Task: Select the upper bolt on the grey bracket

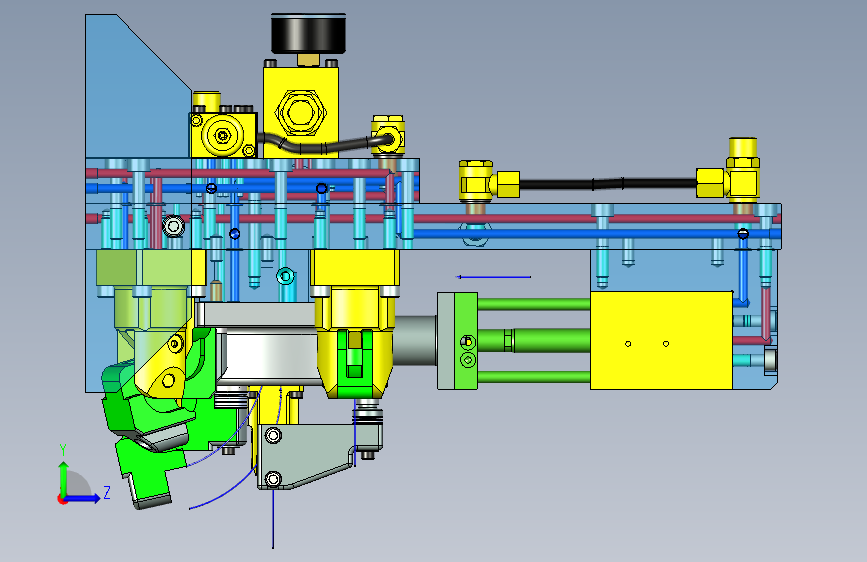Action: tap(273, 436)
